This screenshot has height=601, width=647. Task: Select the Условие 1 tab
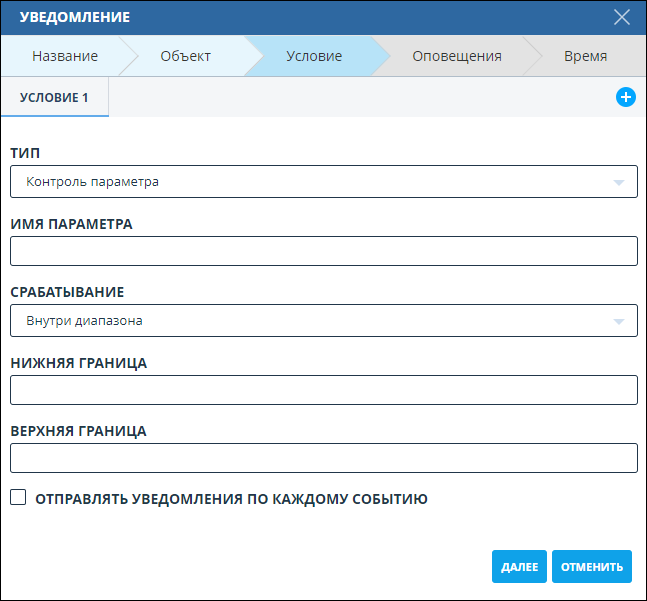coord(54,97)
